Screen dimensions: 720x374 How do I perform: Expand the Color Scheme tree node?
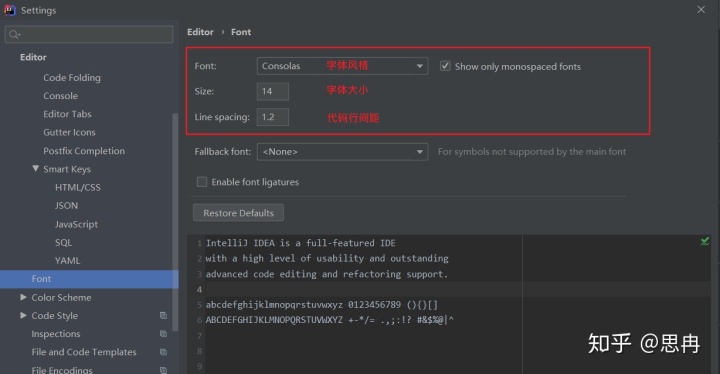[23, 297]
